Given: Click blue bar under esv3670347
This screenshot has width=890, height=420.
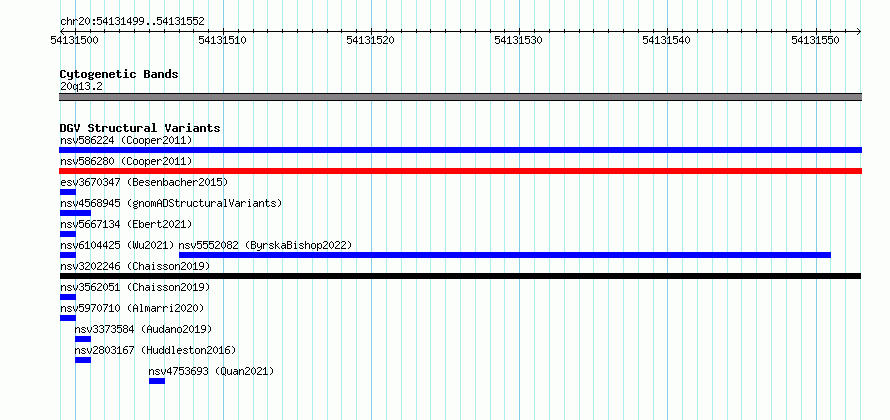Looking at the screenshot, I should coord(68,192).
